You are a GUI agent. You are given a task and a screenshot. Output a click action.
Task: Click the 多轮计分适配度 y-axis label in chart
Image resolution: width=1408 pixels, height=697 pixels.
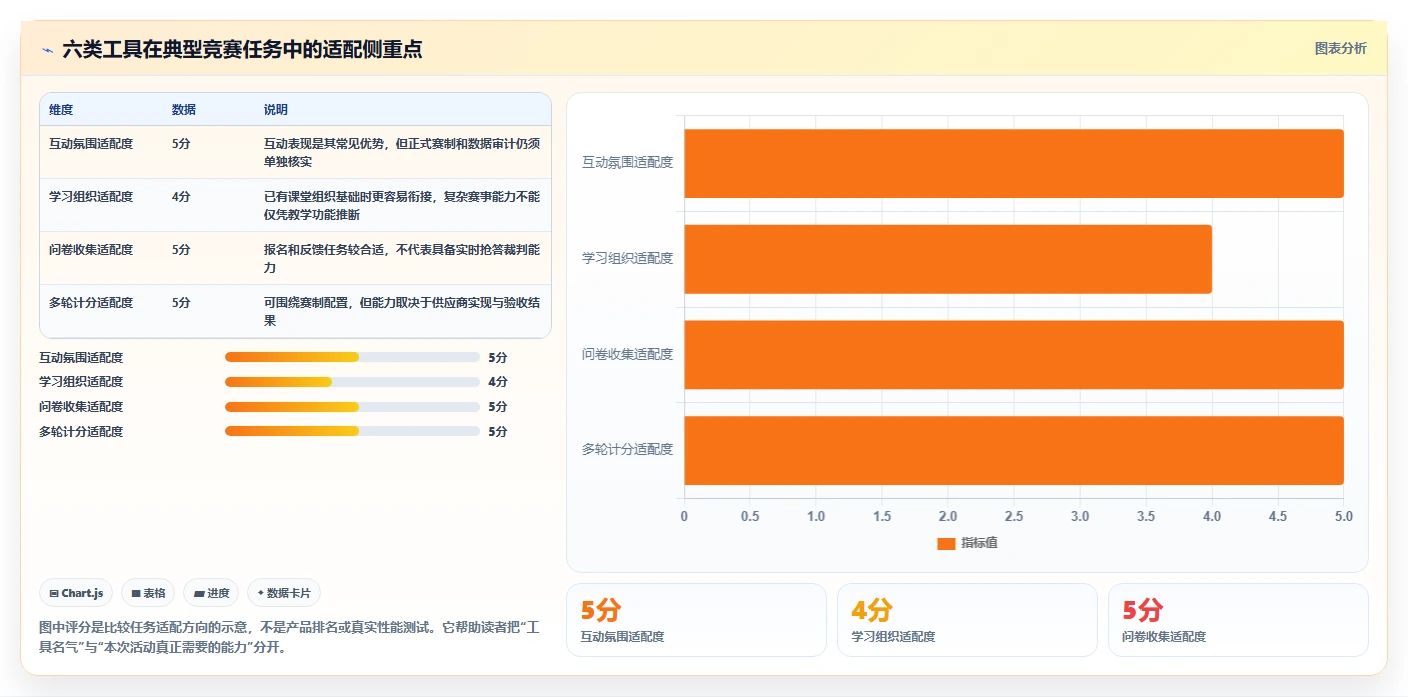tap(628, 450)
